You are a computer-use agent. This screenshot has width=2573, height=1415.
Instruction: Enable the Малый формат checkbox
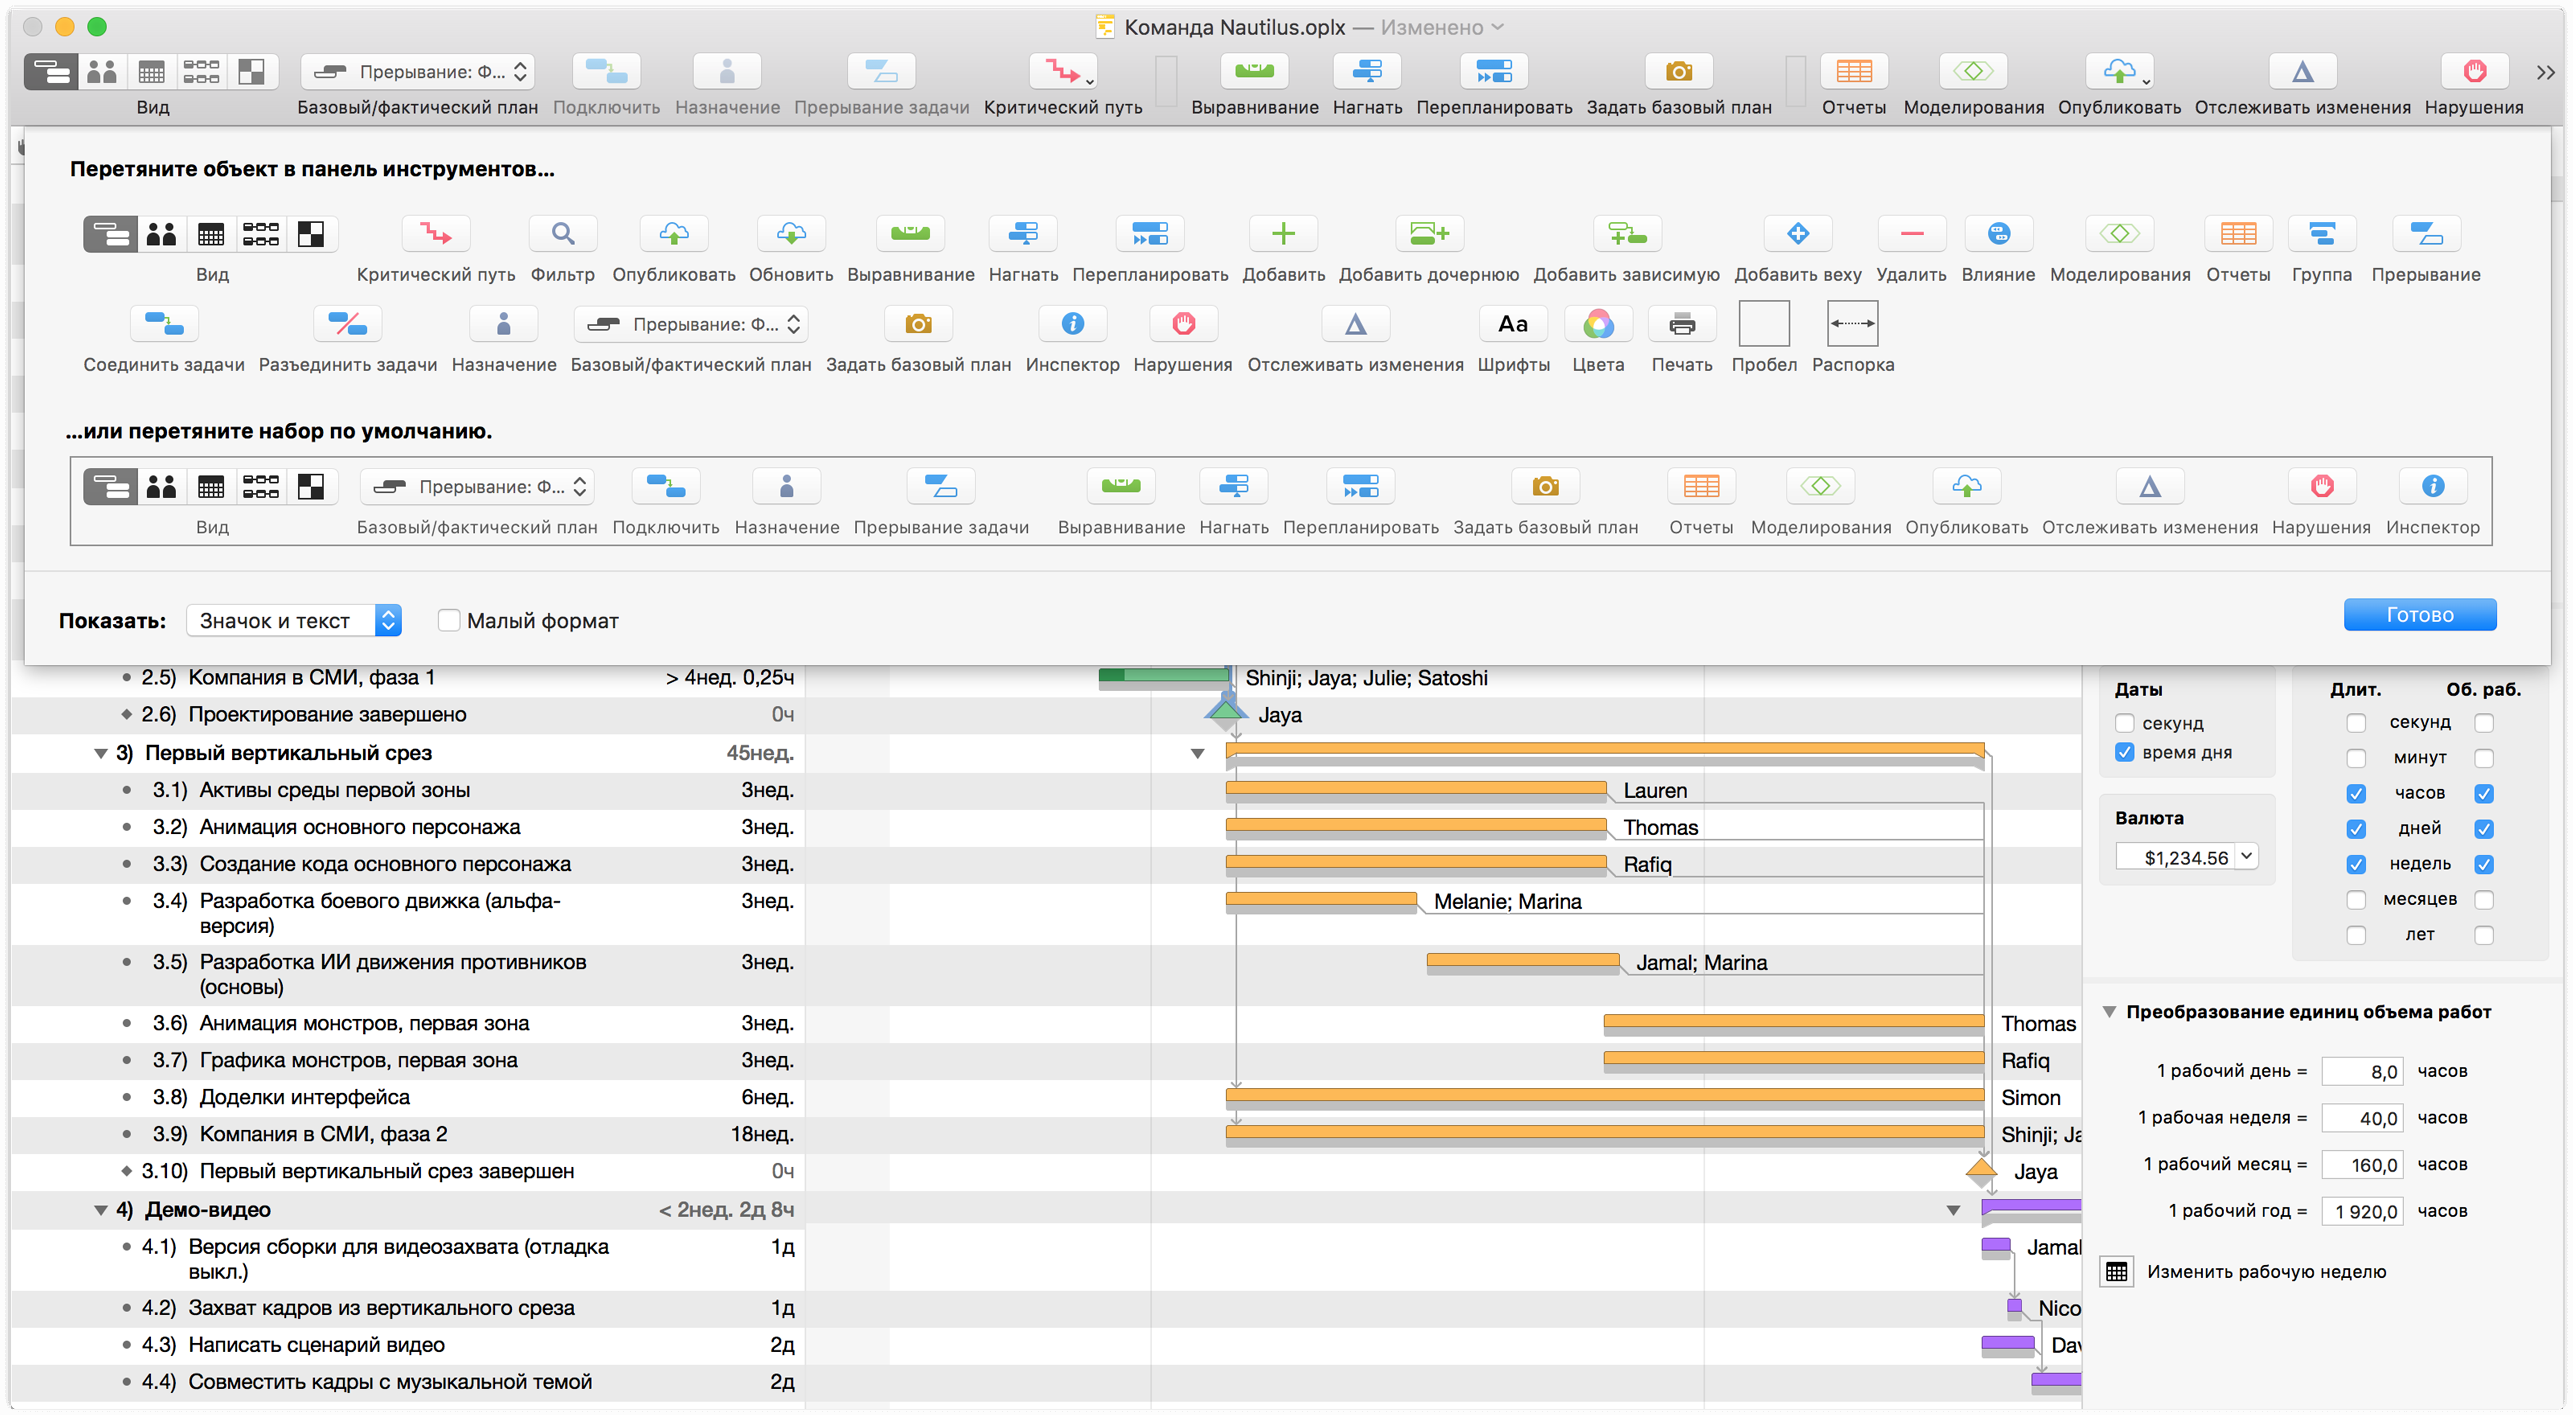(449, 621)
